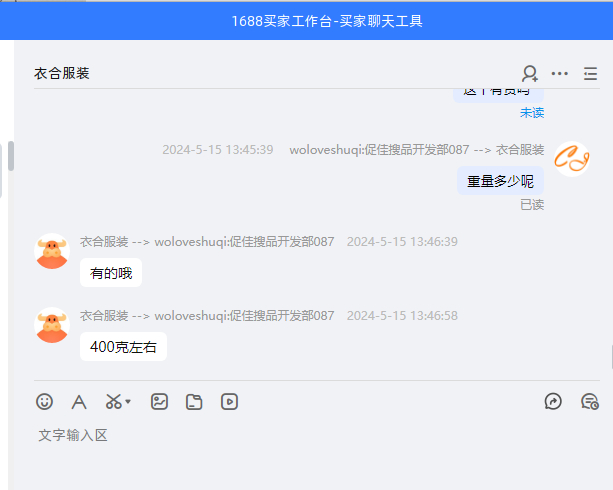Send an image via picture icon
This screenshot has height=490, width=613.
coord(160,402)
